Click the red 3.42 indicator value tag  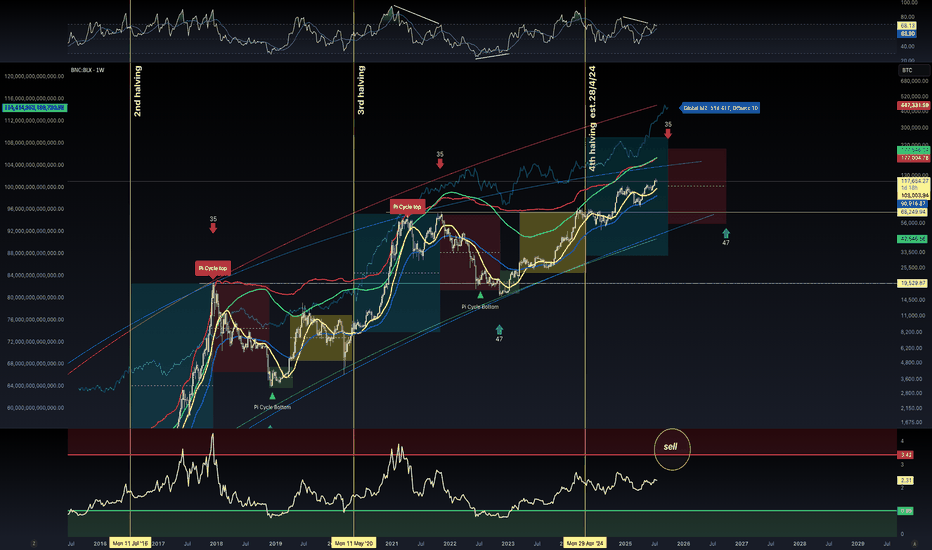[906, 455]
